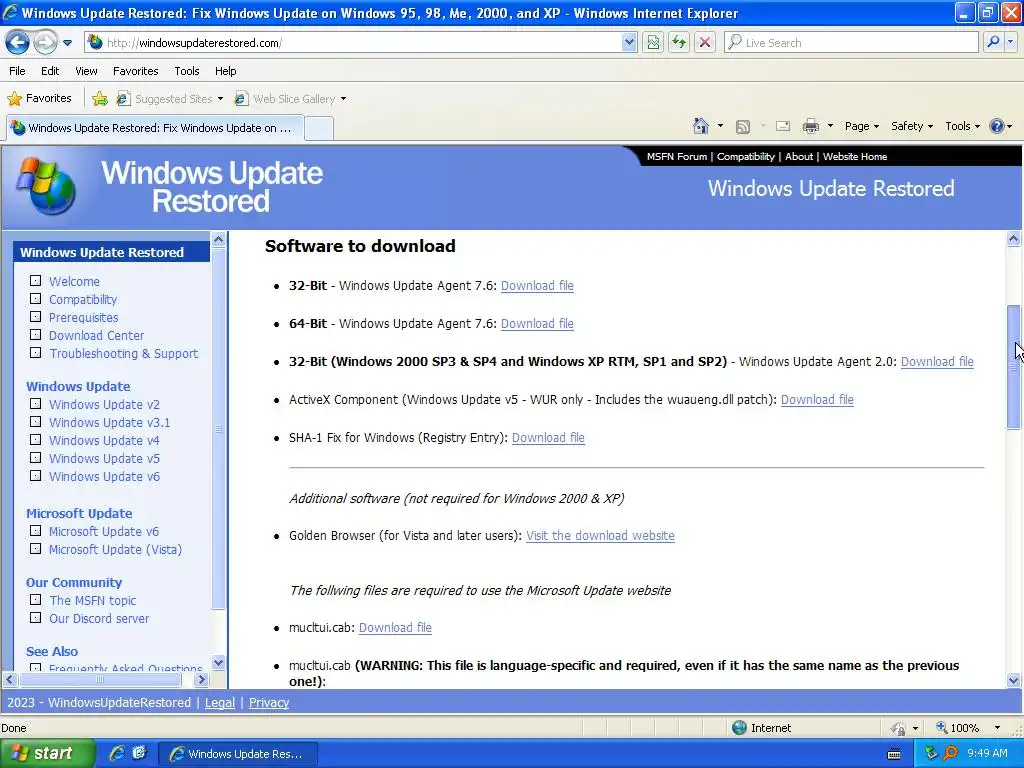
Task: Click the Live Search input box
Action: [x=852, y=42]
